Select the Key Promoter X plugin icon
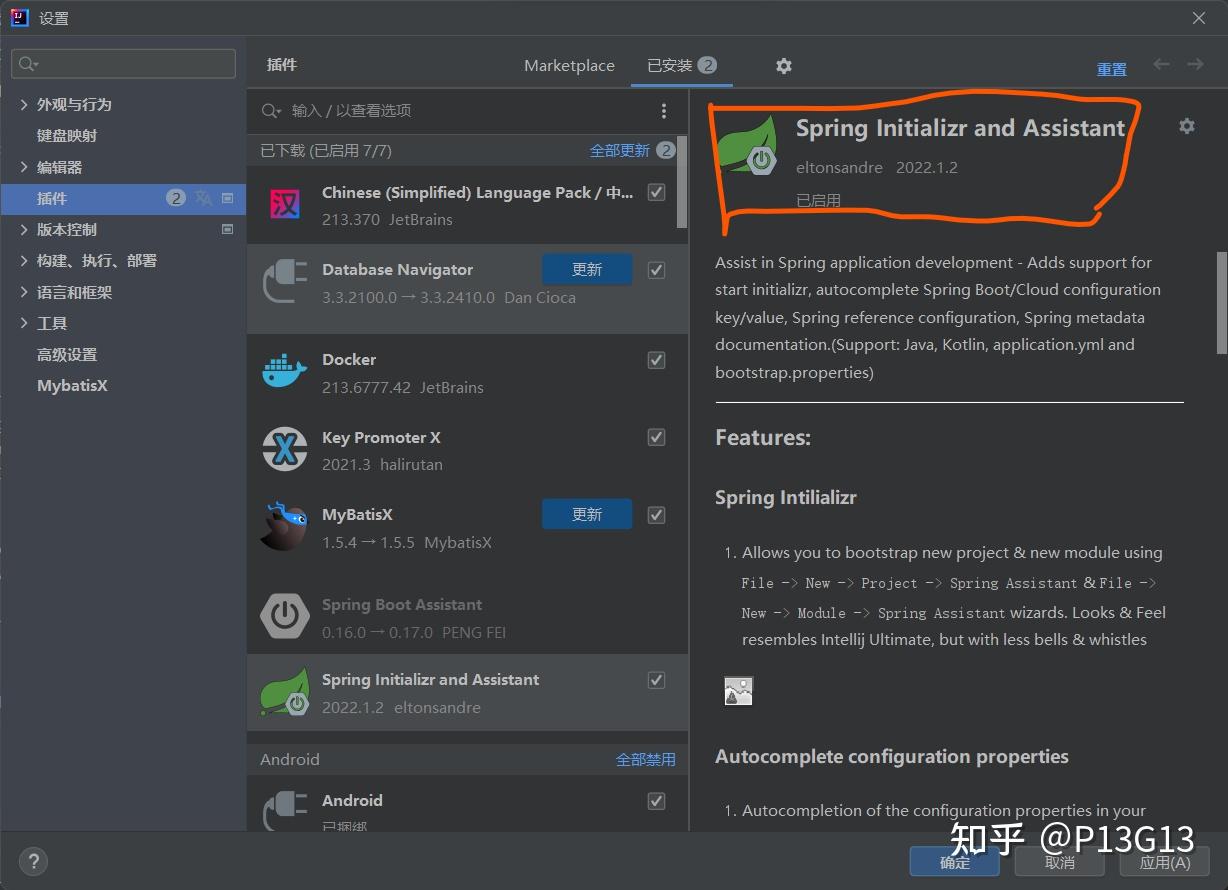Viewport: 1228px width, 890px height. pyautogui.click(x=284, y=447)
